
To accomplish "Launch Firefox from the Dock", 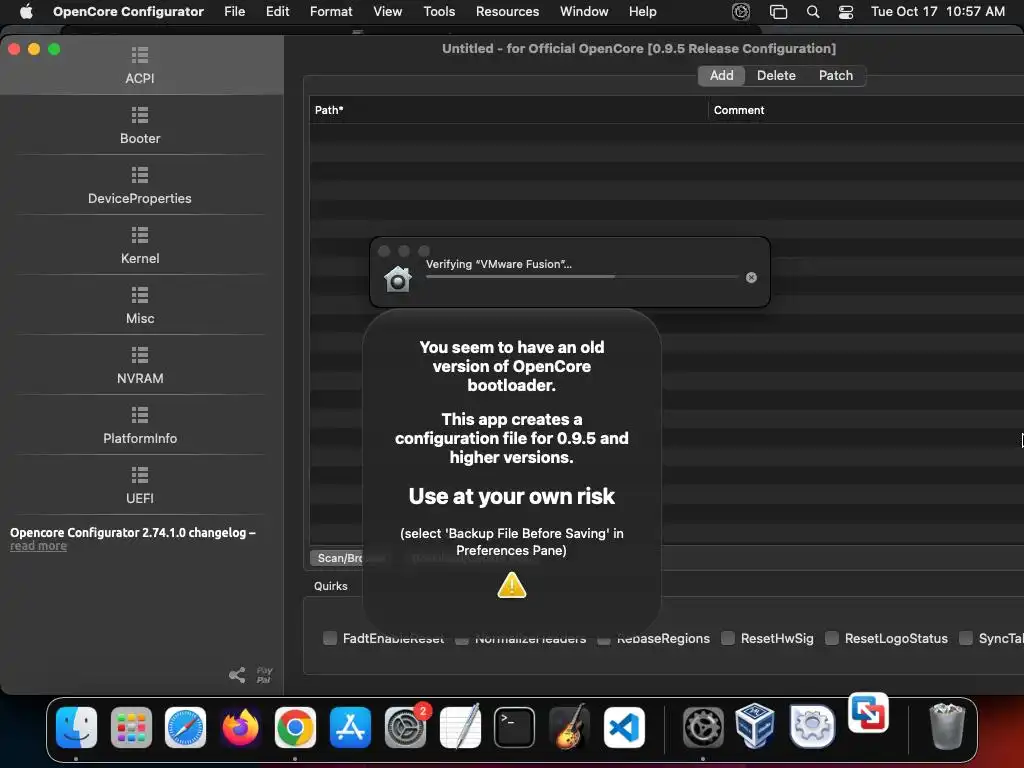I will coord(240,727).
